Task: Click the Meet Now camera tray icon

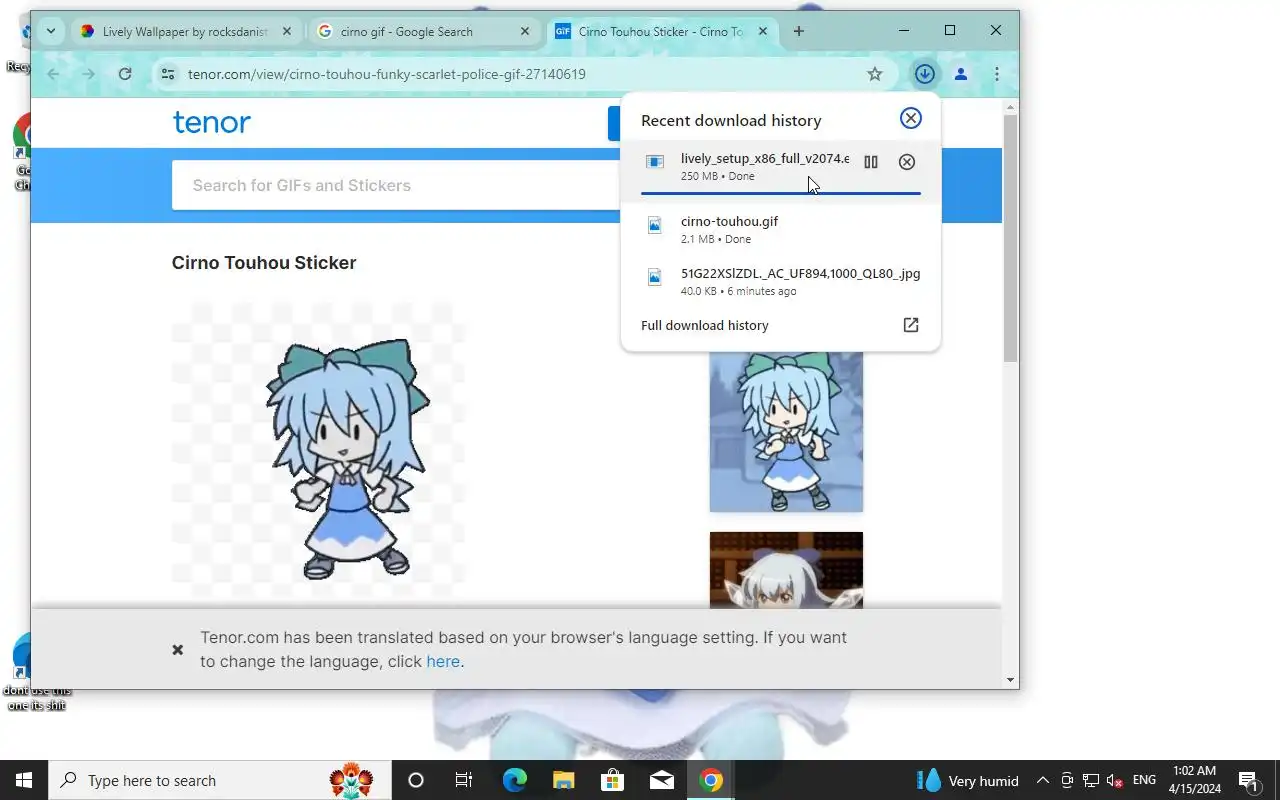Action: (x=1067, y=780)
